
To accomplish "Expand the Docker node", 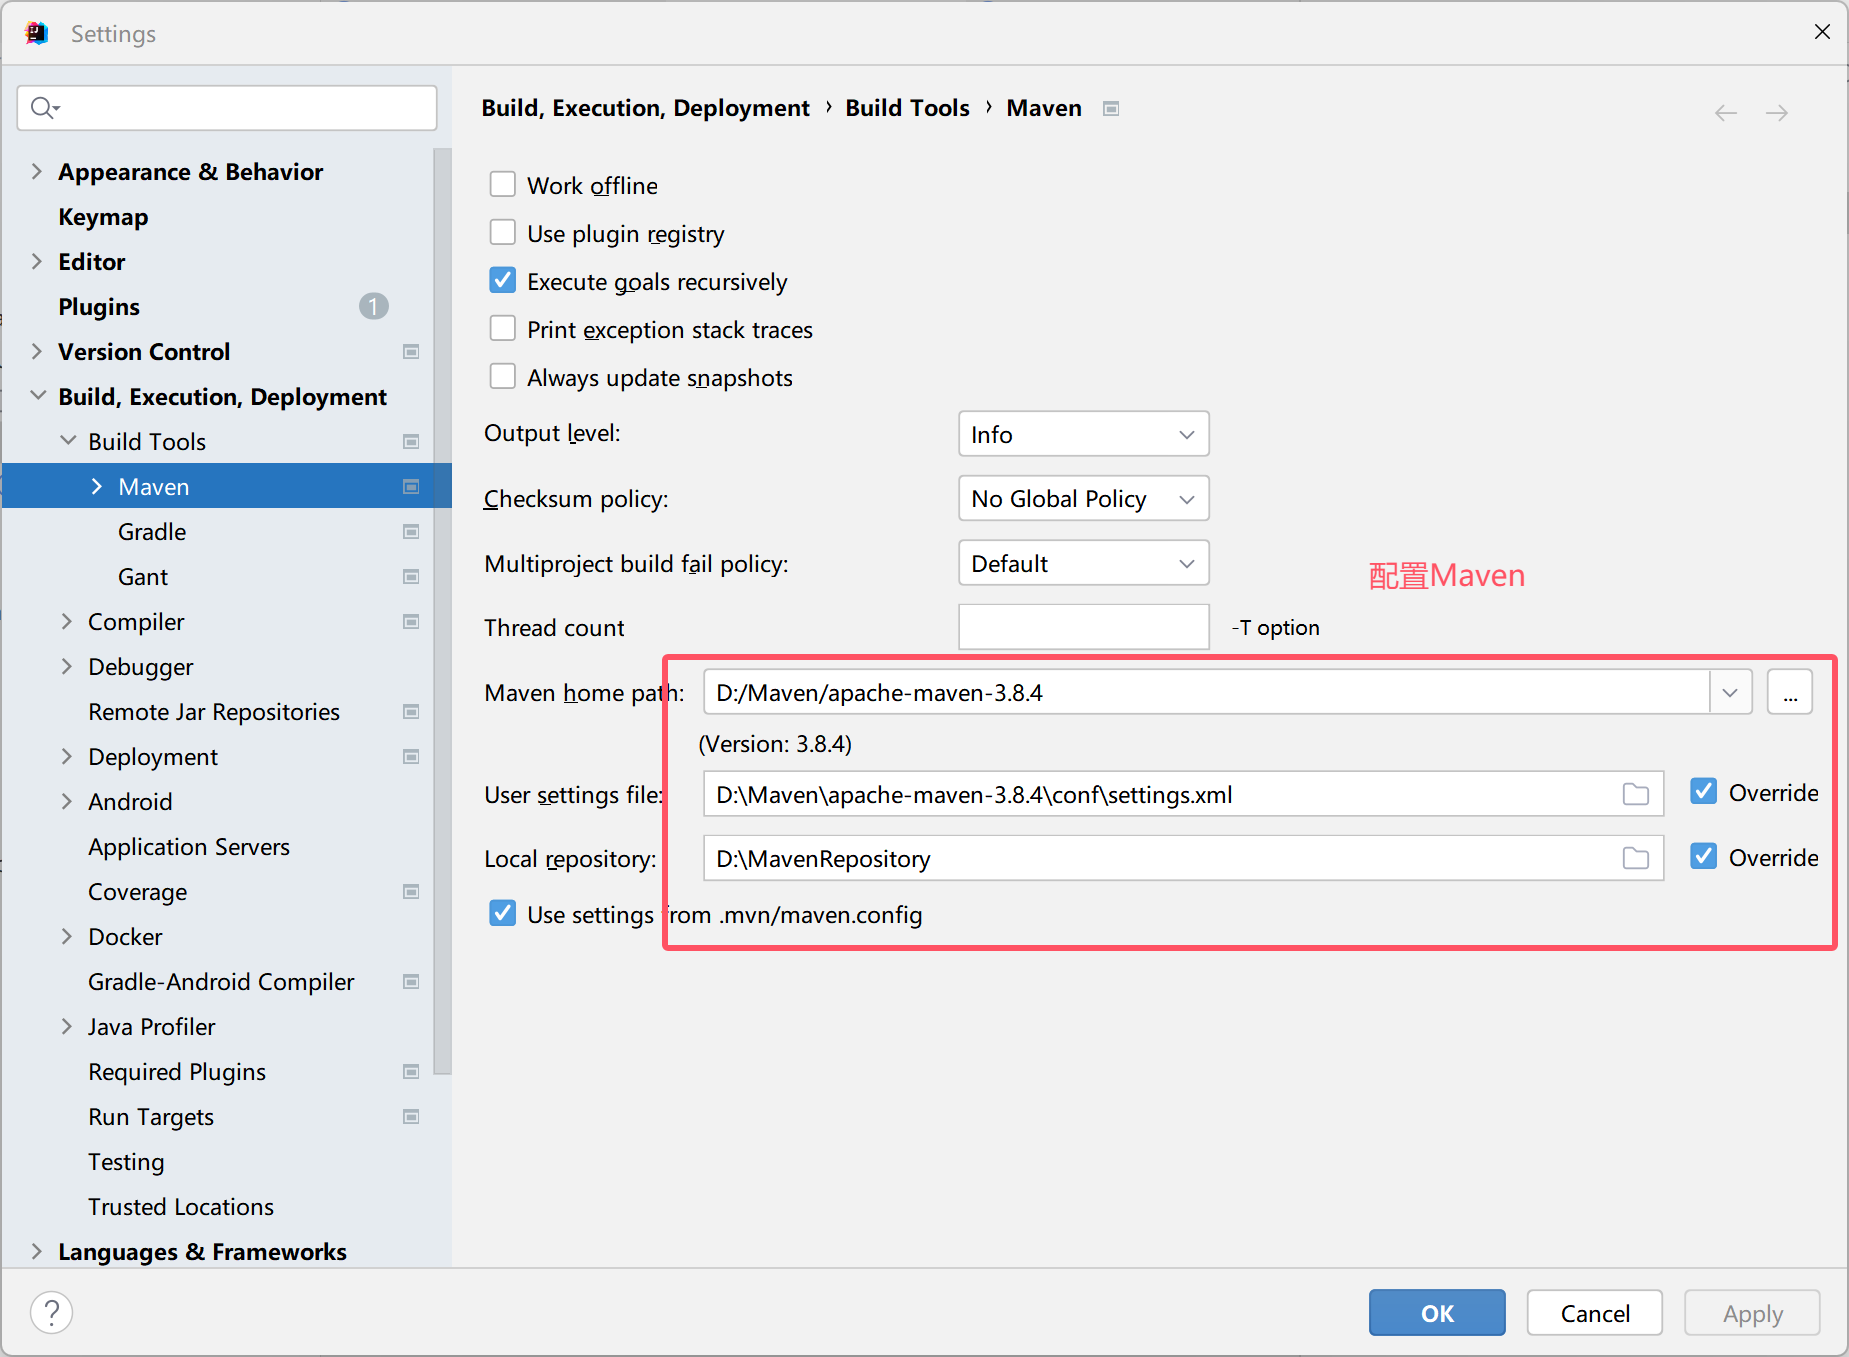I will (x=67, y=936).
